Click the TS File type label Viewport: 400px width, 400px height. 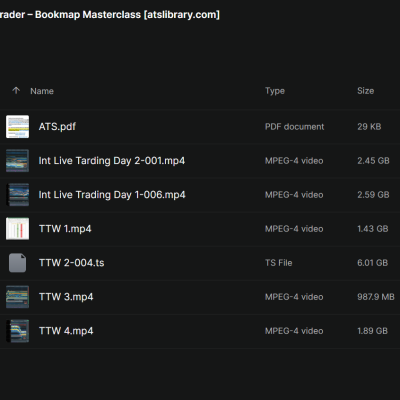tap(279, 263)
